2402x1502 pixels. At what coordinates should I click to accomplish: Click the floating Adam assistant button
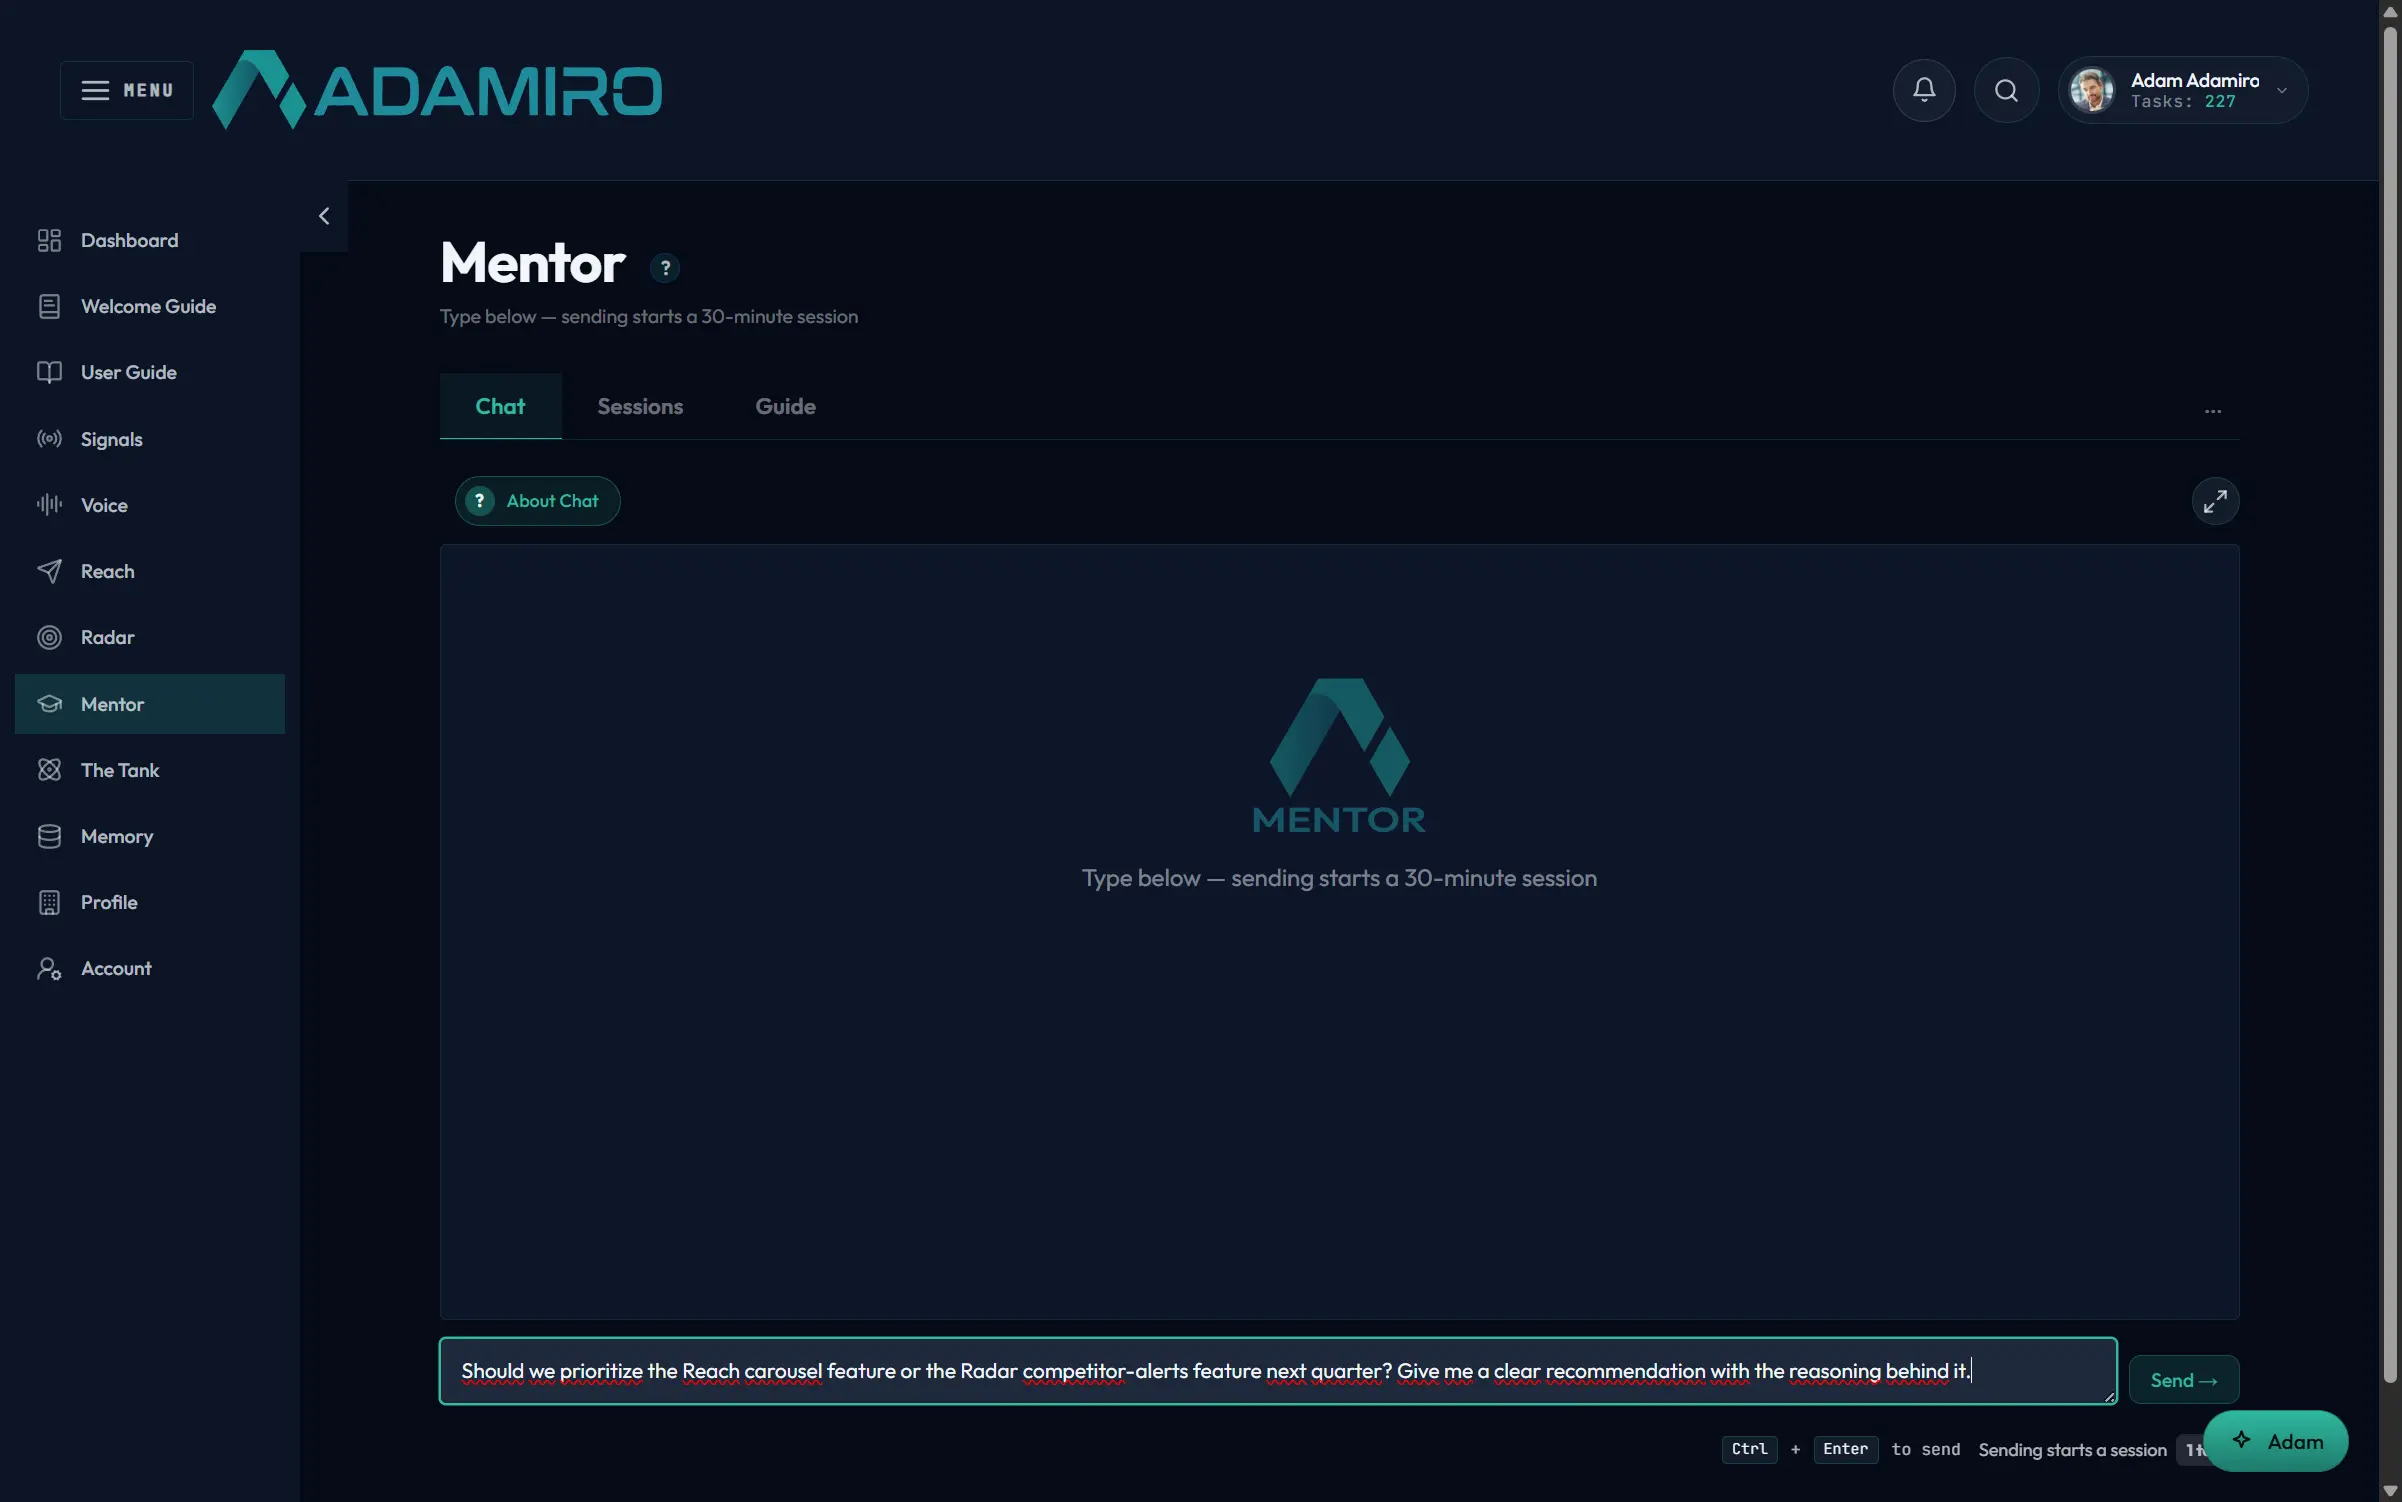2276,1441
